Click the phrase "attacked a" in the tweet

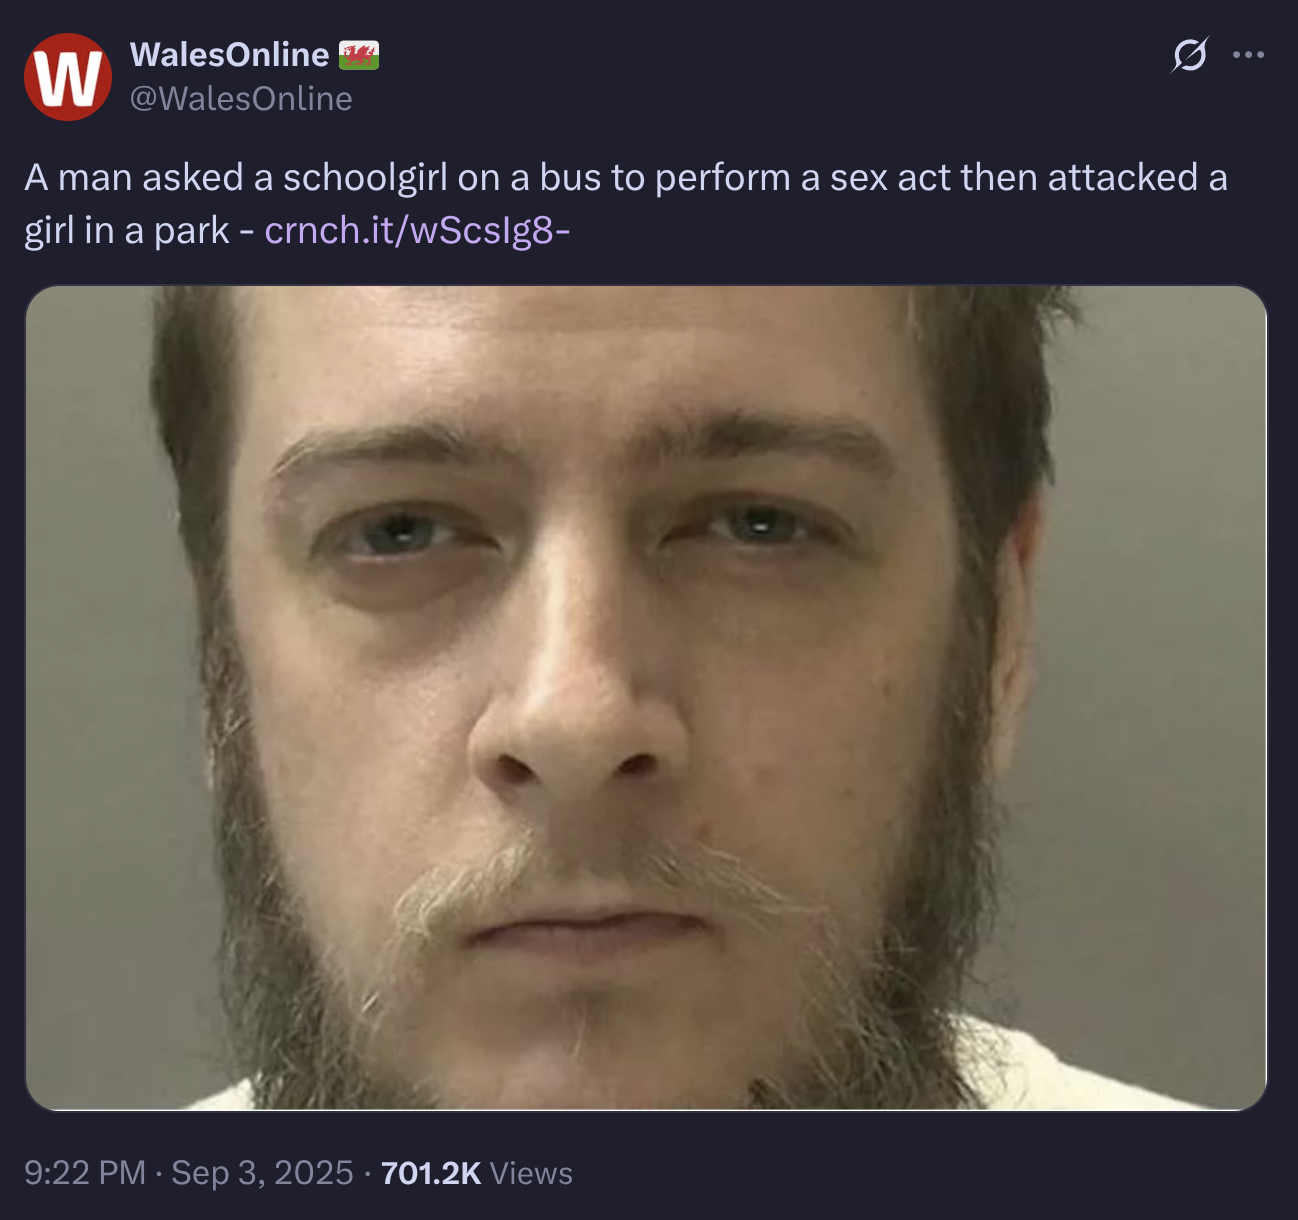pyautogui.click(x=1138, y=177)
